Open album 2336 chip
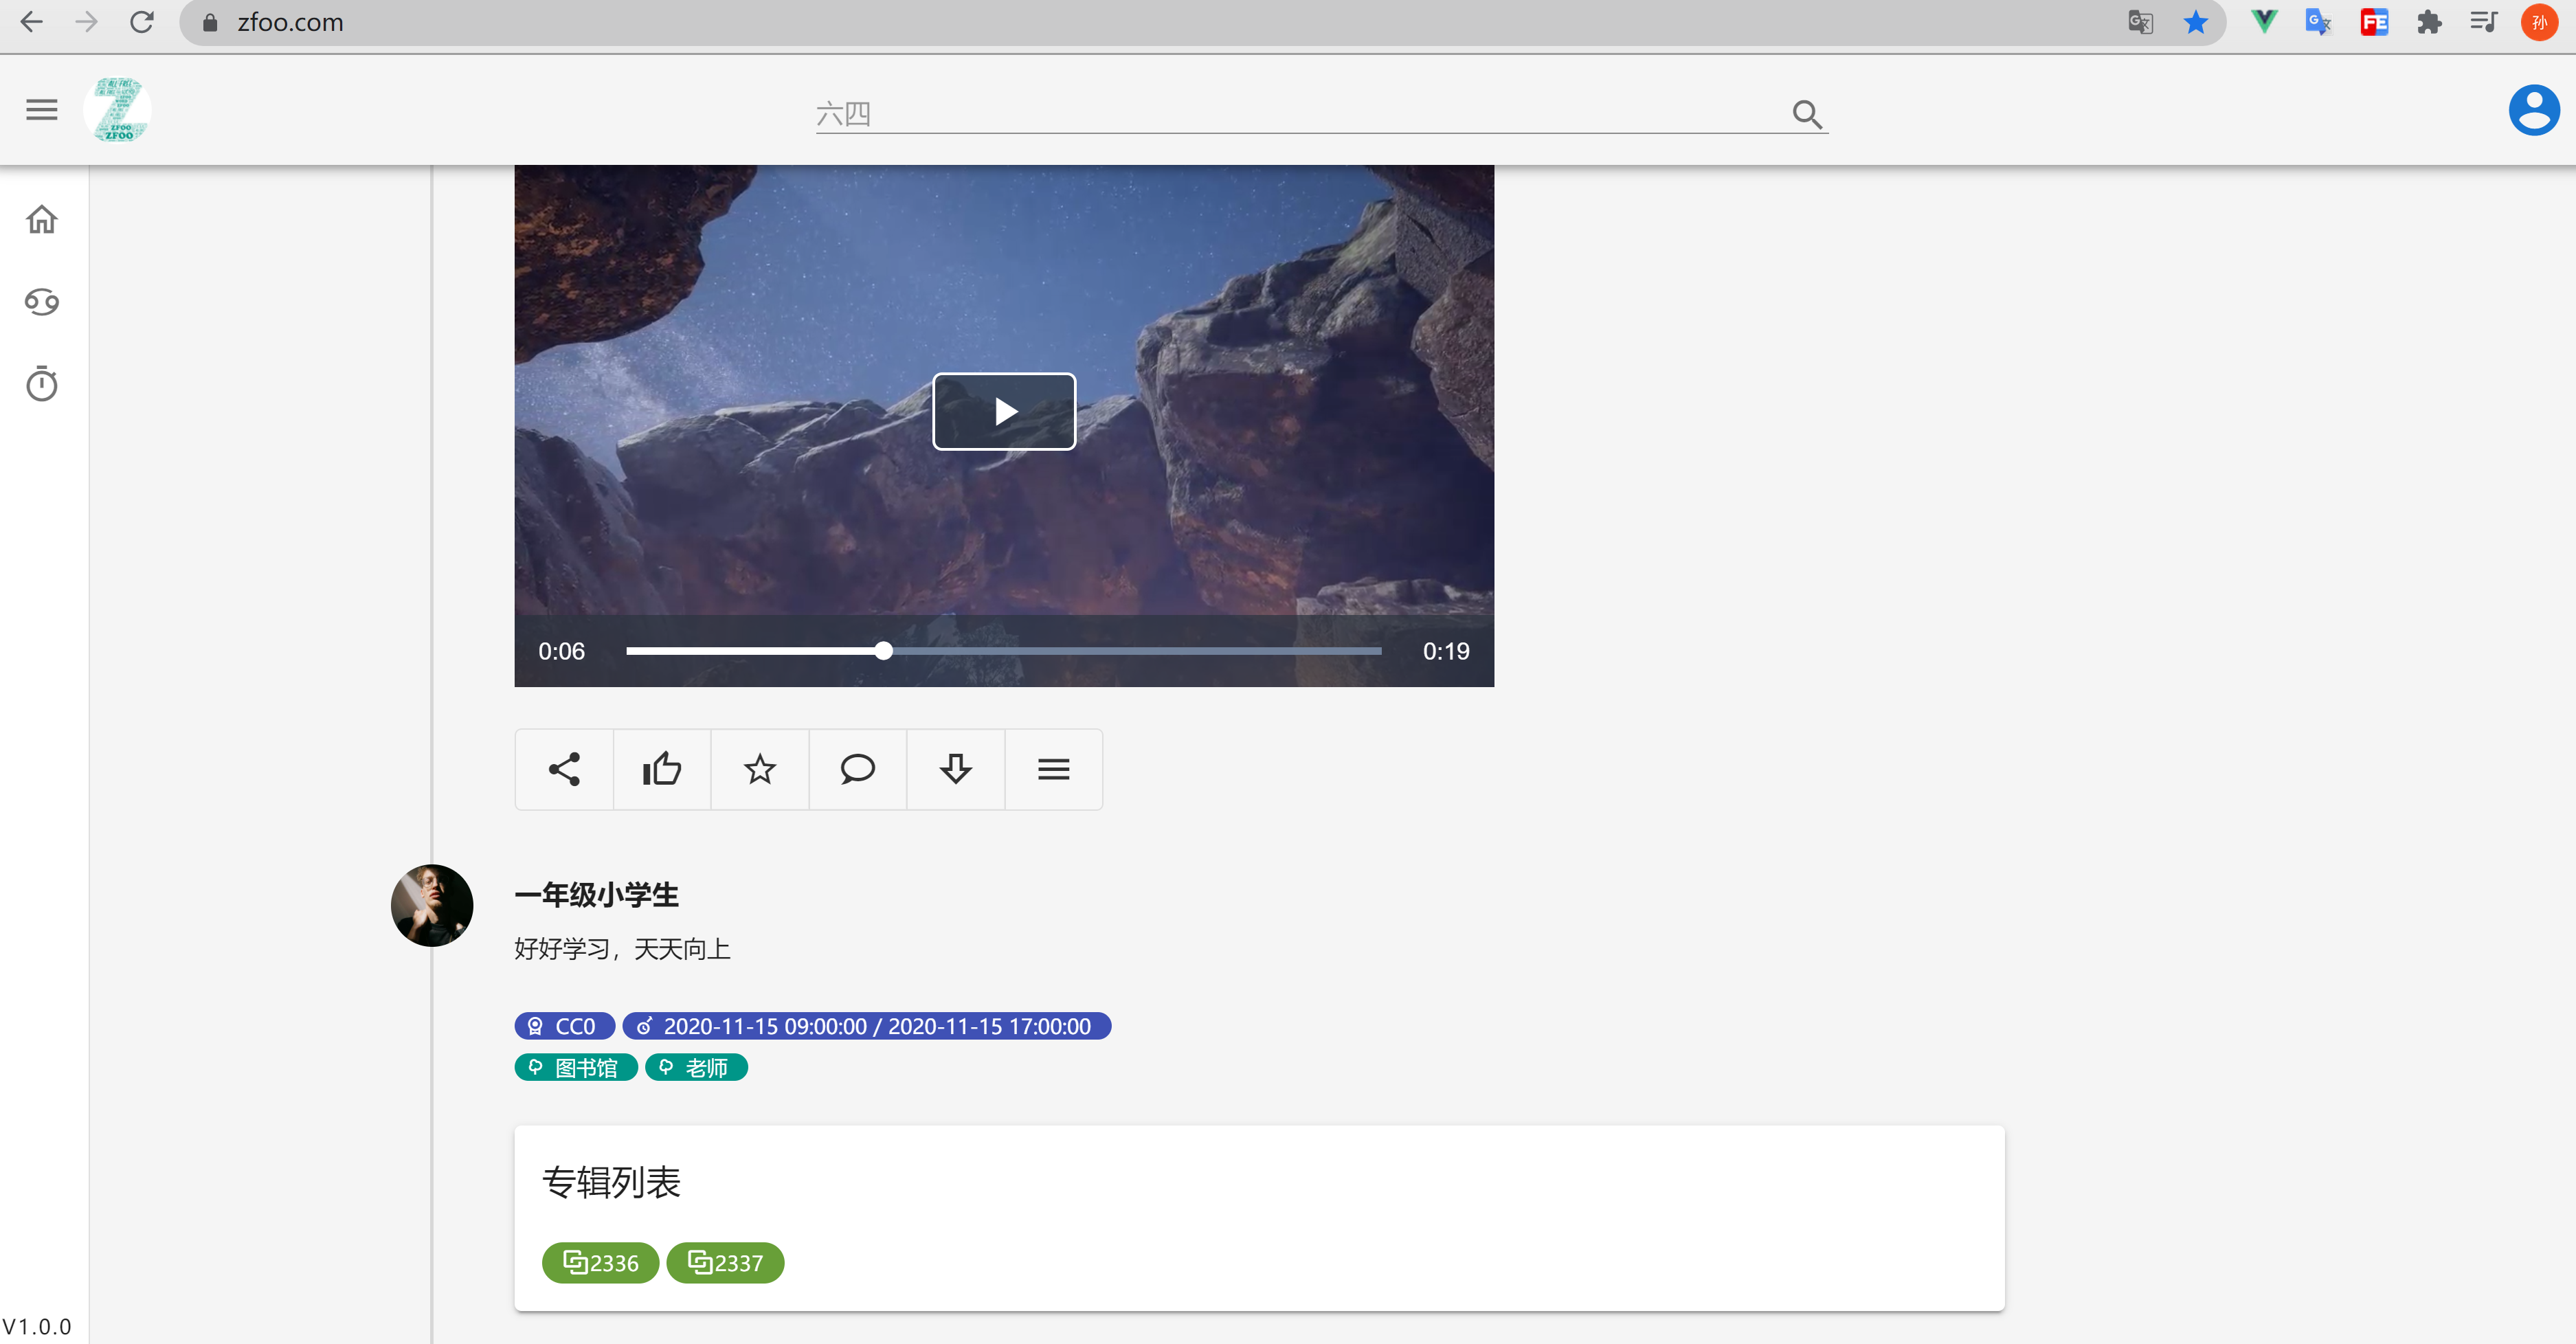 [x=600, y=1263]
